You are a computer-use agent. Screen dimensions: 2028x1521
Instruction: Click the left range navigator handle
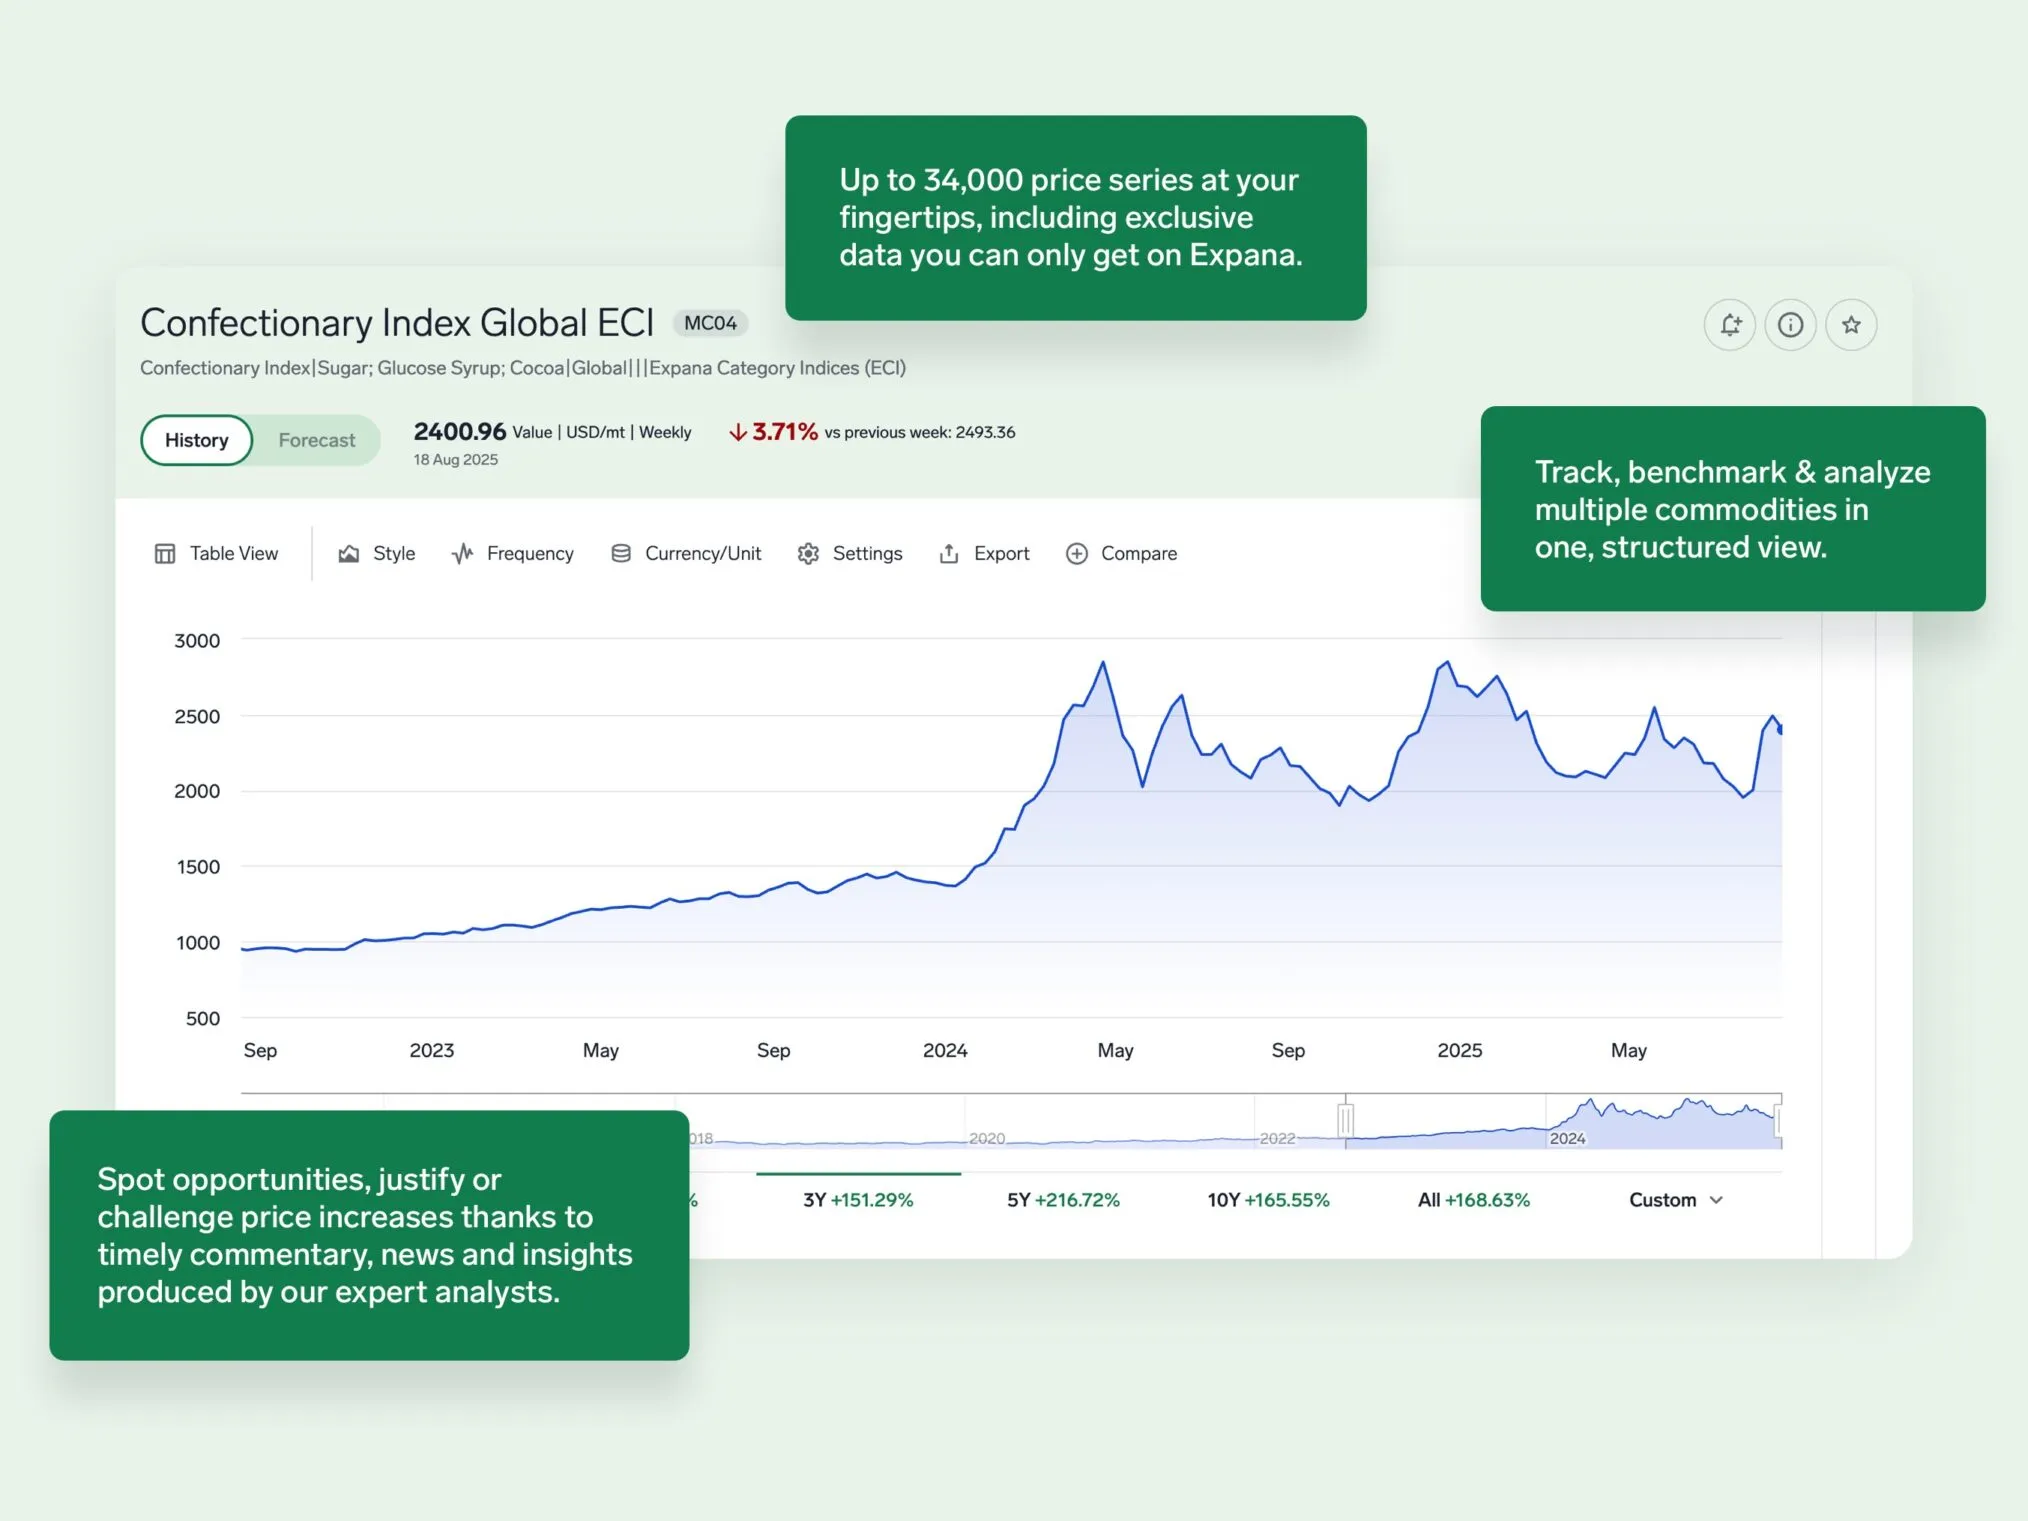(1346, 1119)
